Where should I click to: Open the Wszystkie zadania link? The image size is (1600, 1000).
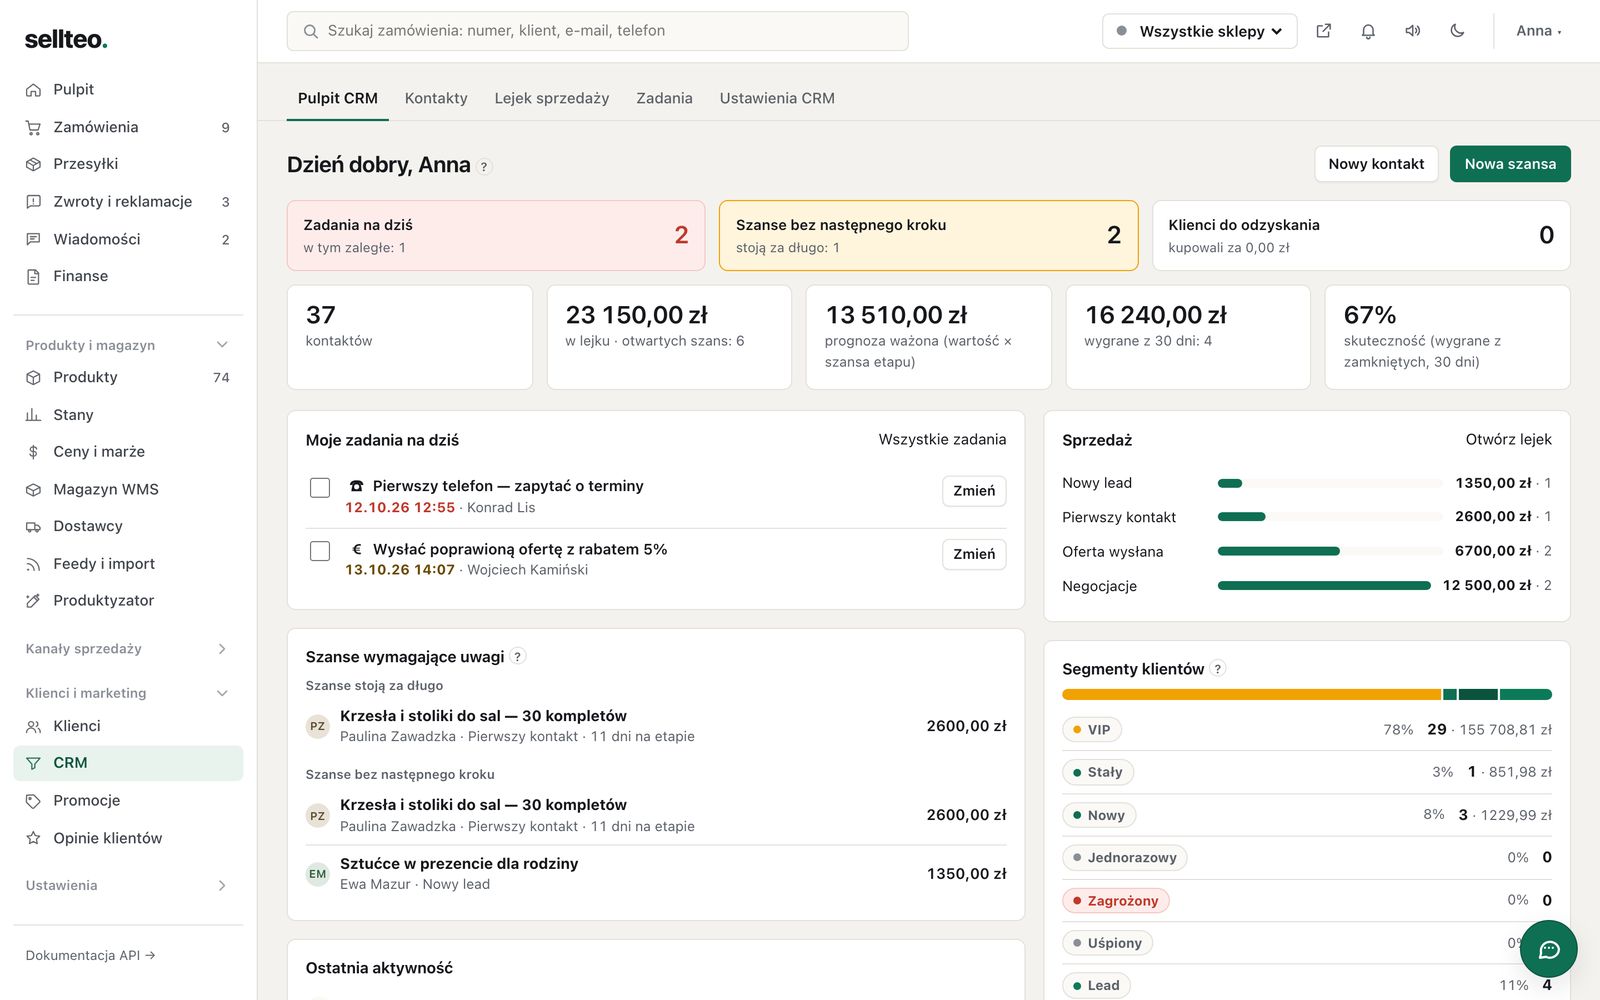tap(942, 439)
